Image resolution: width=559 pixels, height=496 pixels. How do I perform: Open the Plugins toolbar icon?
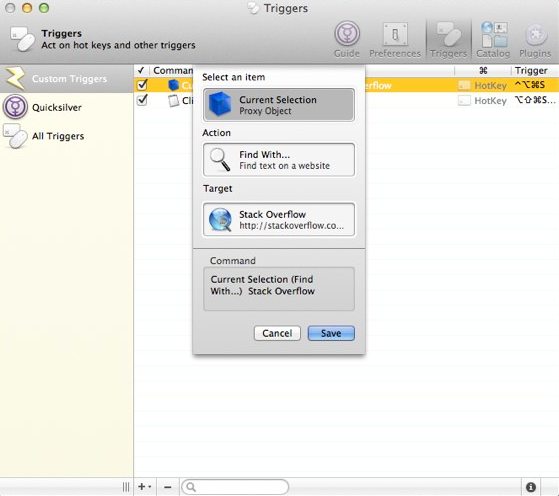(x=535, y=39)
